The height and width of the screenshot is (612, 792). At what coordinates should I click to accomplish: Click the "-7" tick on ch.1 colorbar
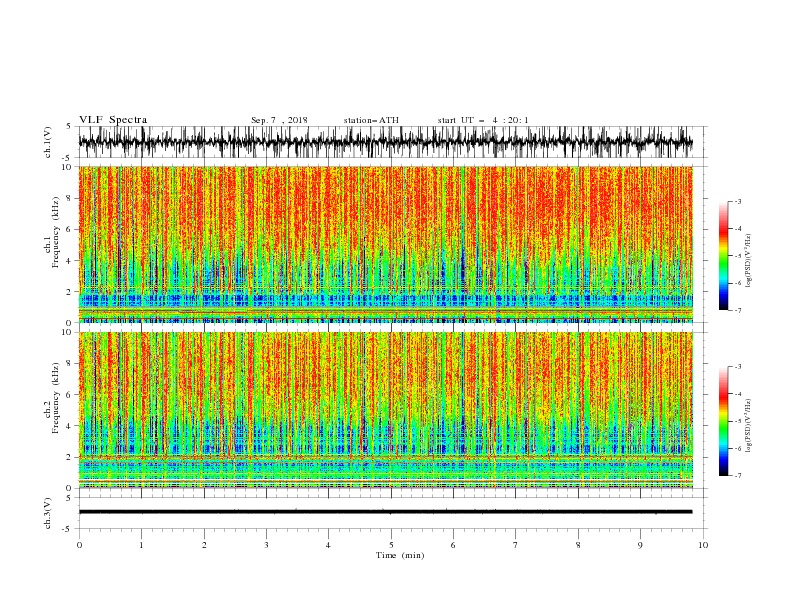click(x=737, y=310)
